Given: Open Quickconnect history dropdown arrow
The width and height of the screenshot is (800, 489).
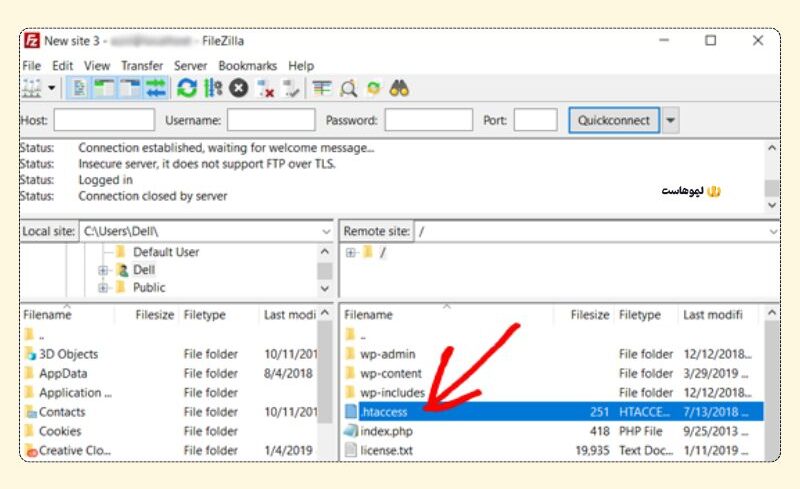Looking at the screenshot, I should click(x=670, y=121).
